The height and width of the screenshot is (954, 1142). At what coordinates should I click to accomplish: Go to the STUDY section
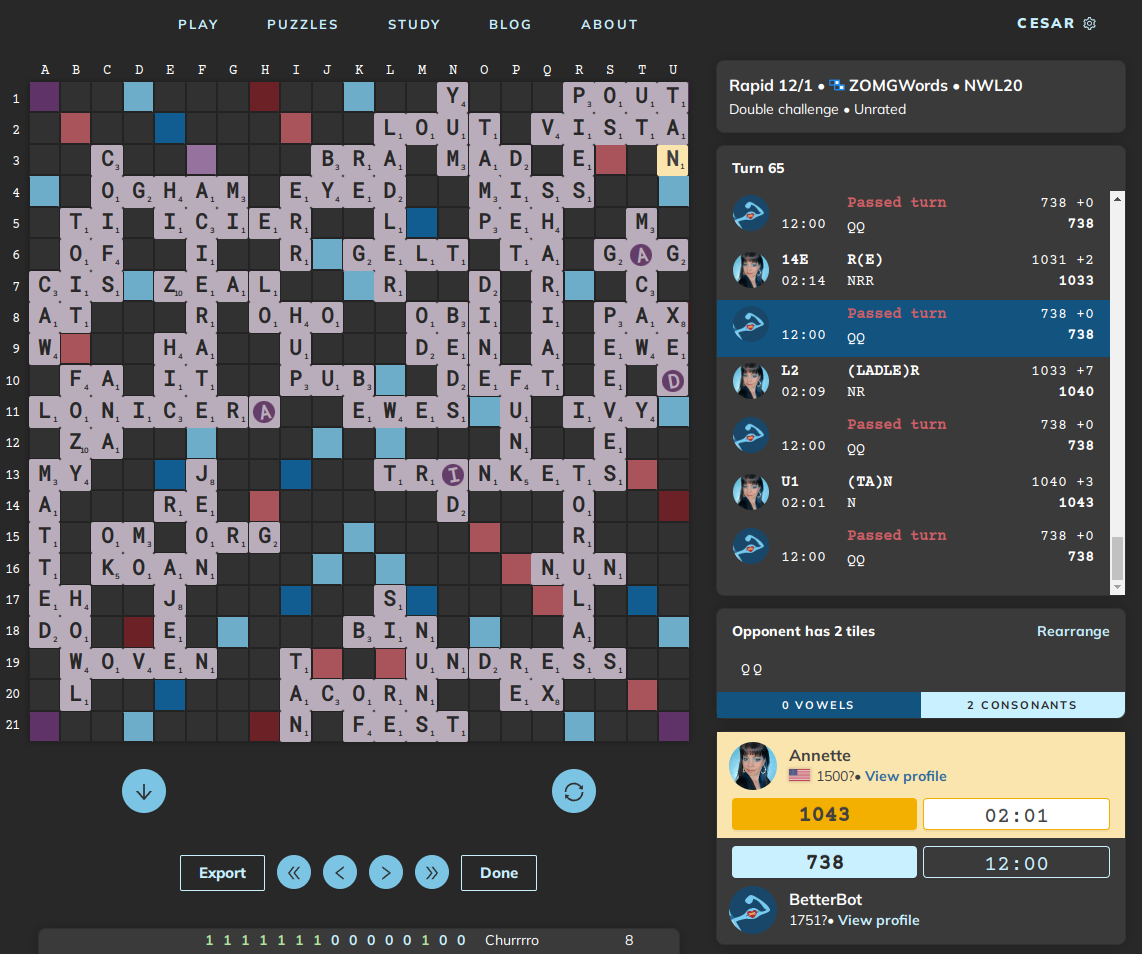point(413,24)
